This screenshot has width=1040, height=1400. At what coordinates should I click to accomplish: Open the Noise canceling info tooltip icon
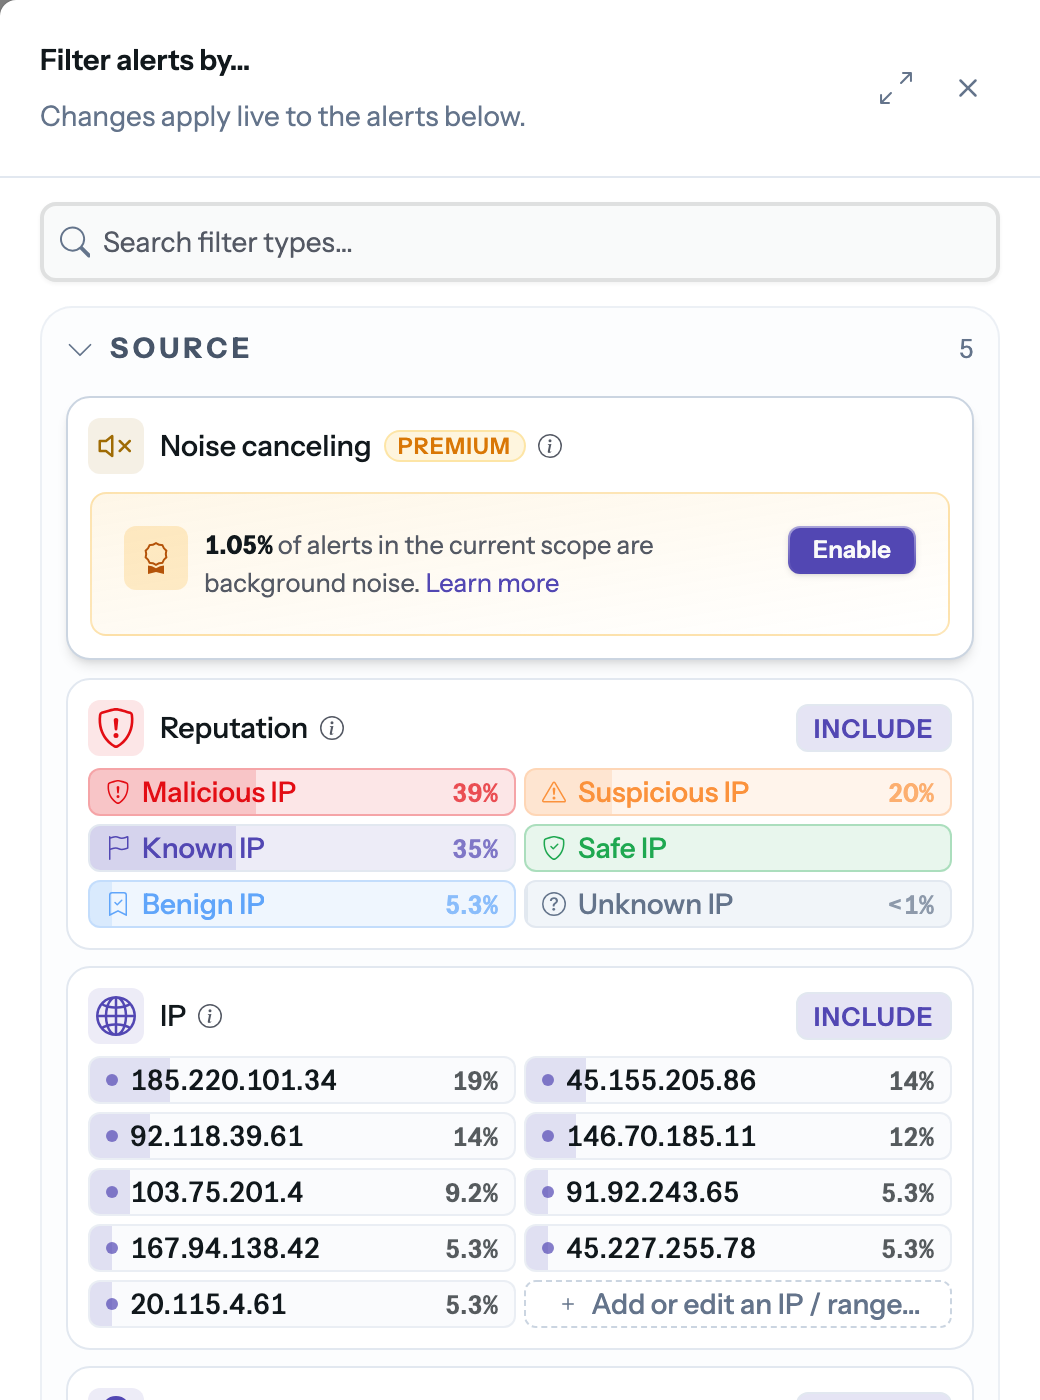(550, 446)
